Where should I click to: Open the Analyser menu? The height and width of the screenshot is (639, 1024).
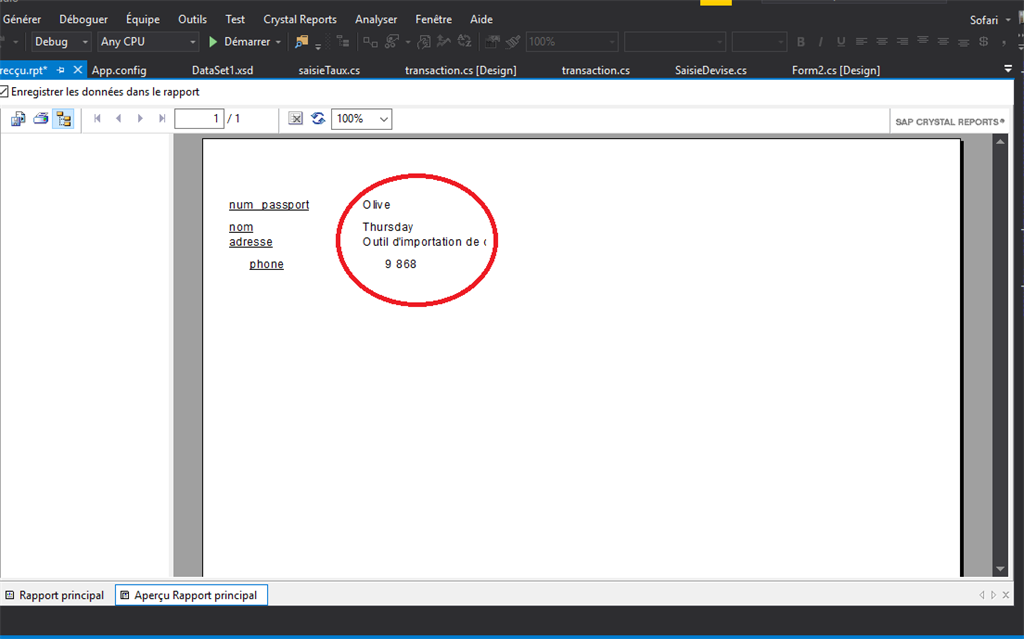[x=376, y=20]
